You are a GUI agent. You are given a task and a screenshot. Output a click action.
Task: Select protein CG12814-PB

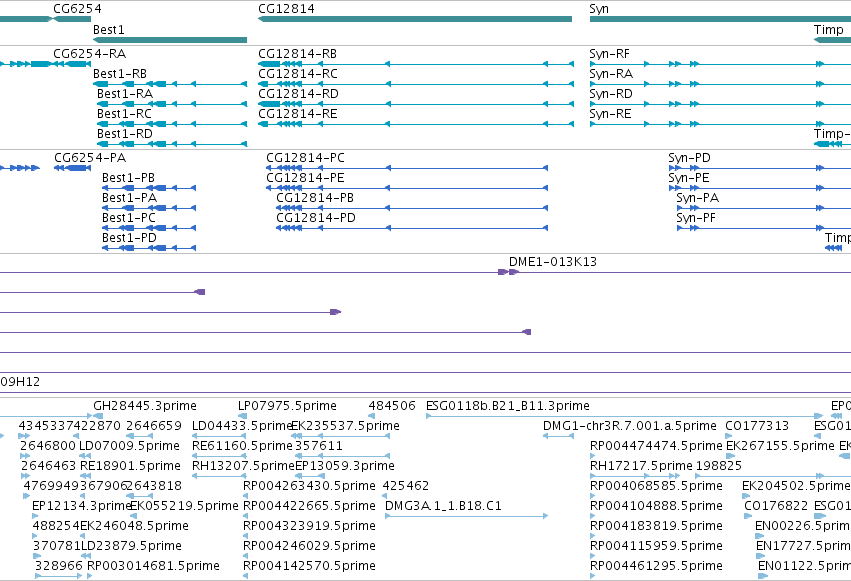pos(412,208)
